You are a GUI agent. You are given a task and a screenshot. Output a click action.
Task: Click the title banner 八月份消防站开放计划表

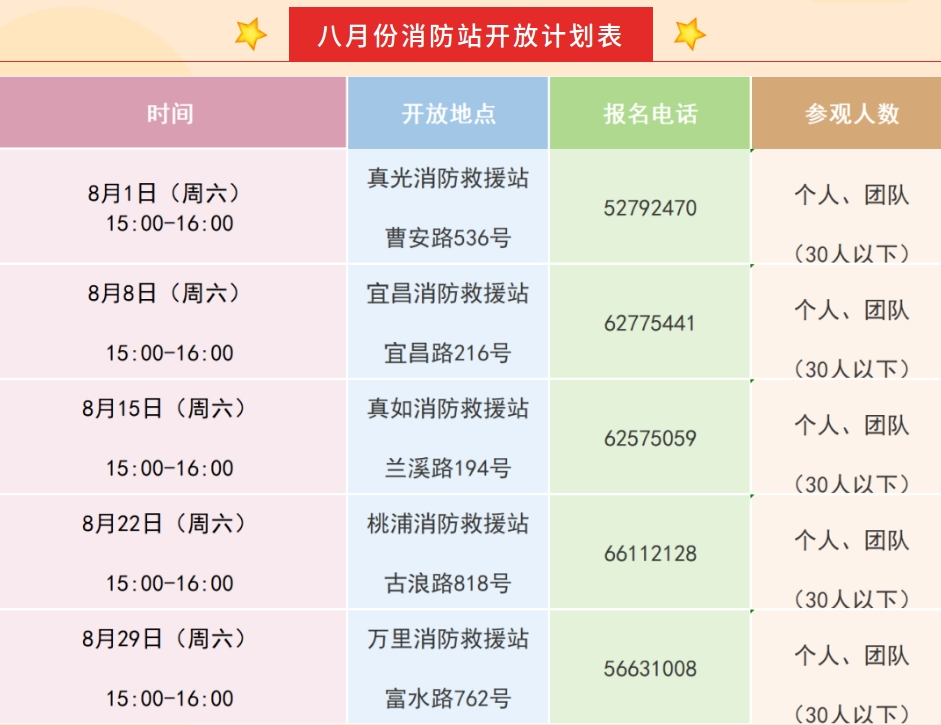[470, 34]
